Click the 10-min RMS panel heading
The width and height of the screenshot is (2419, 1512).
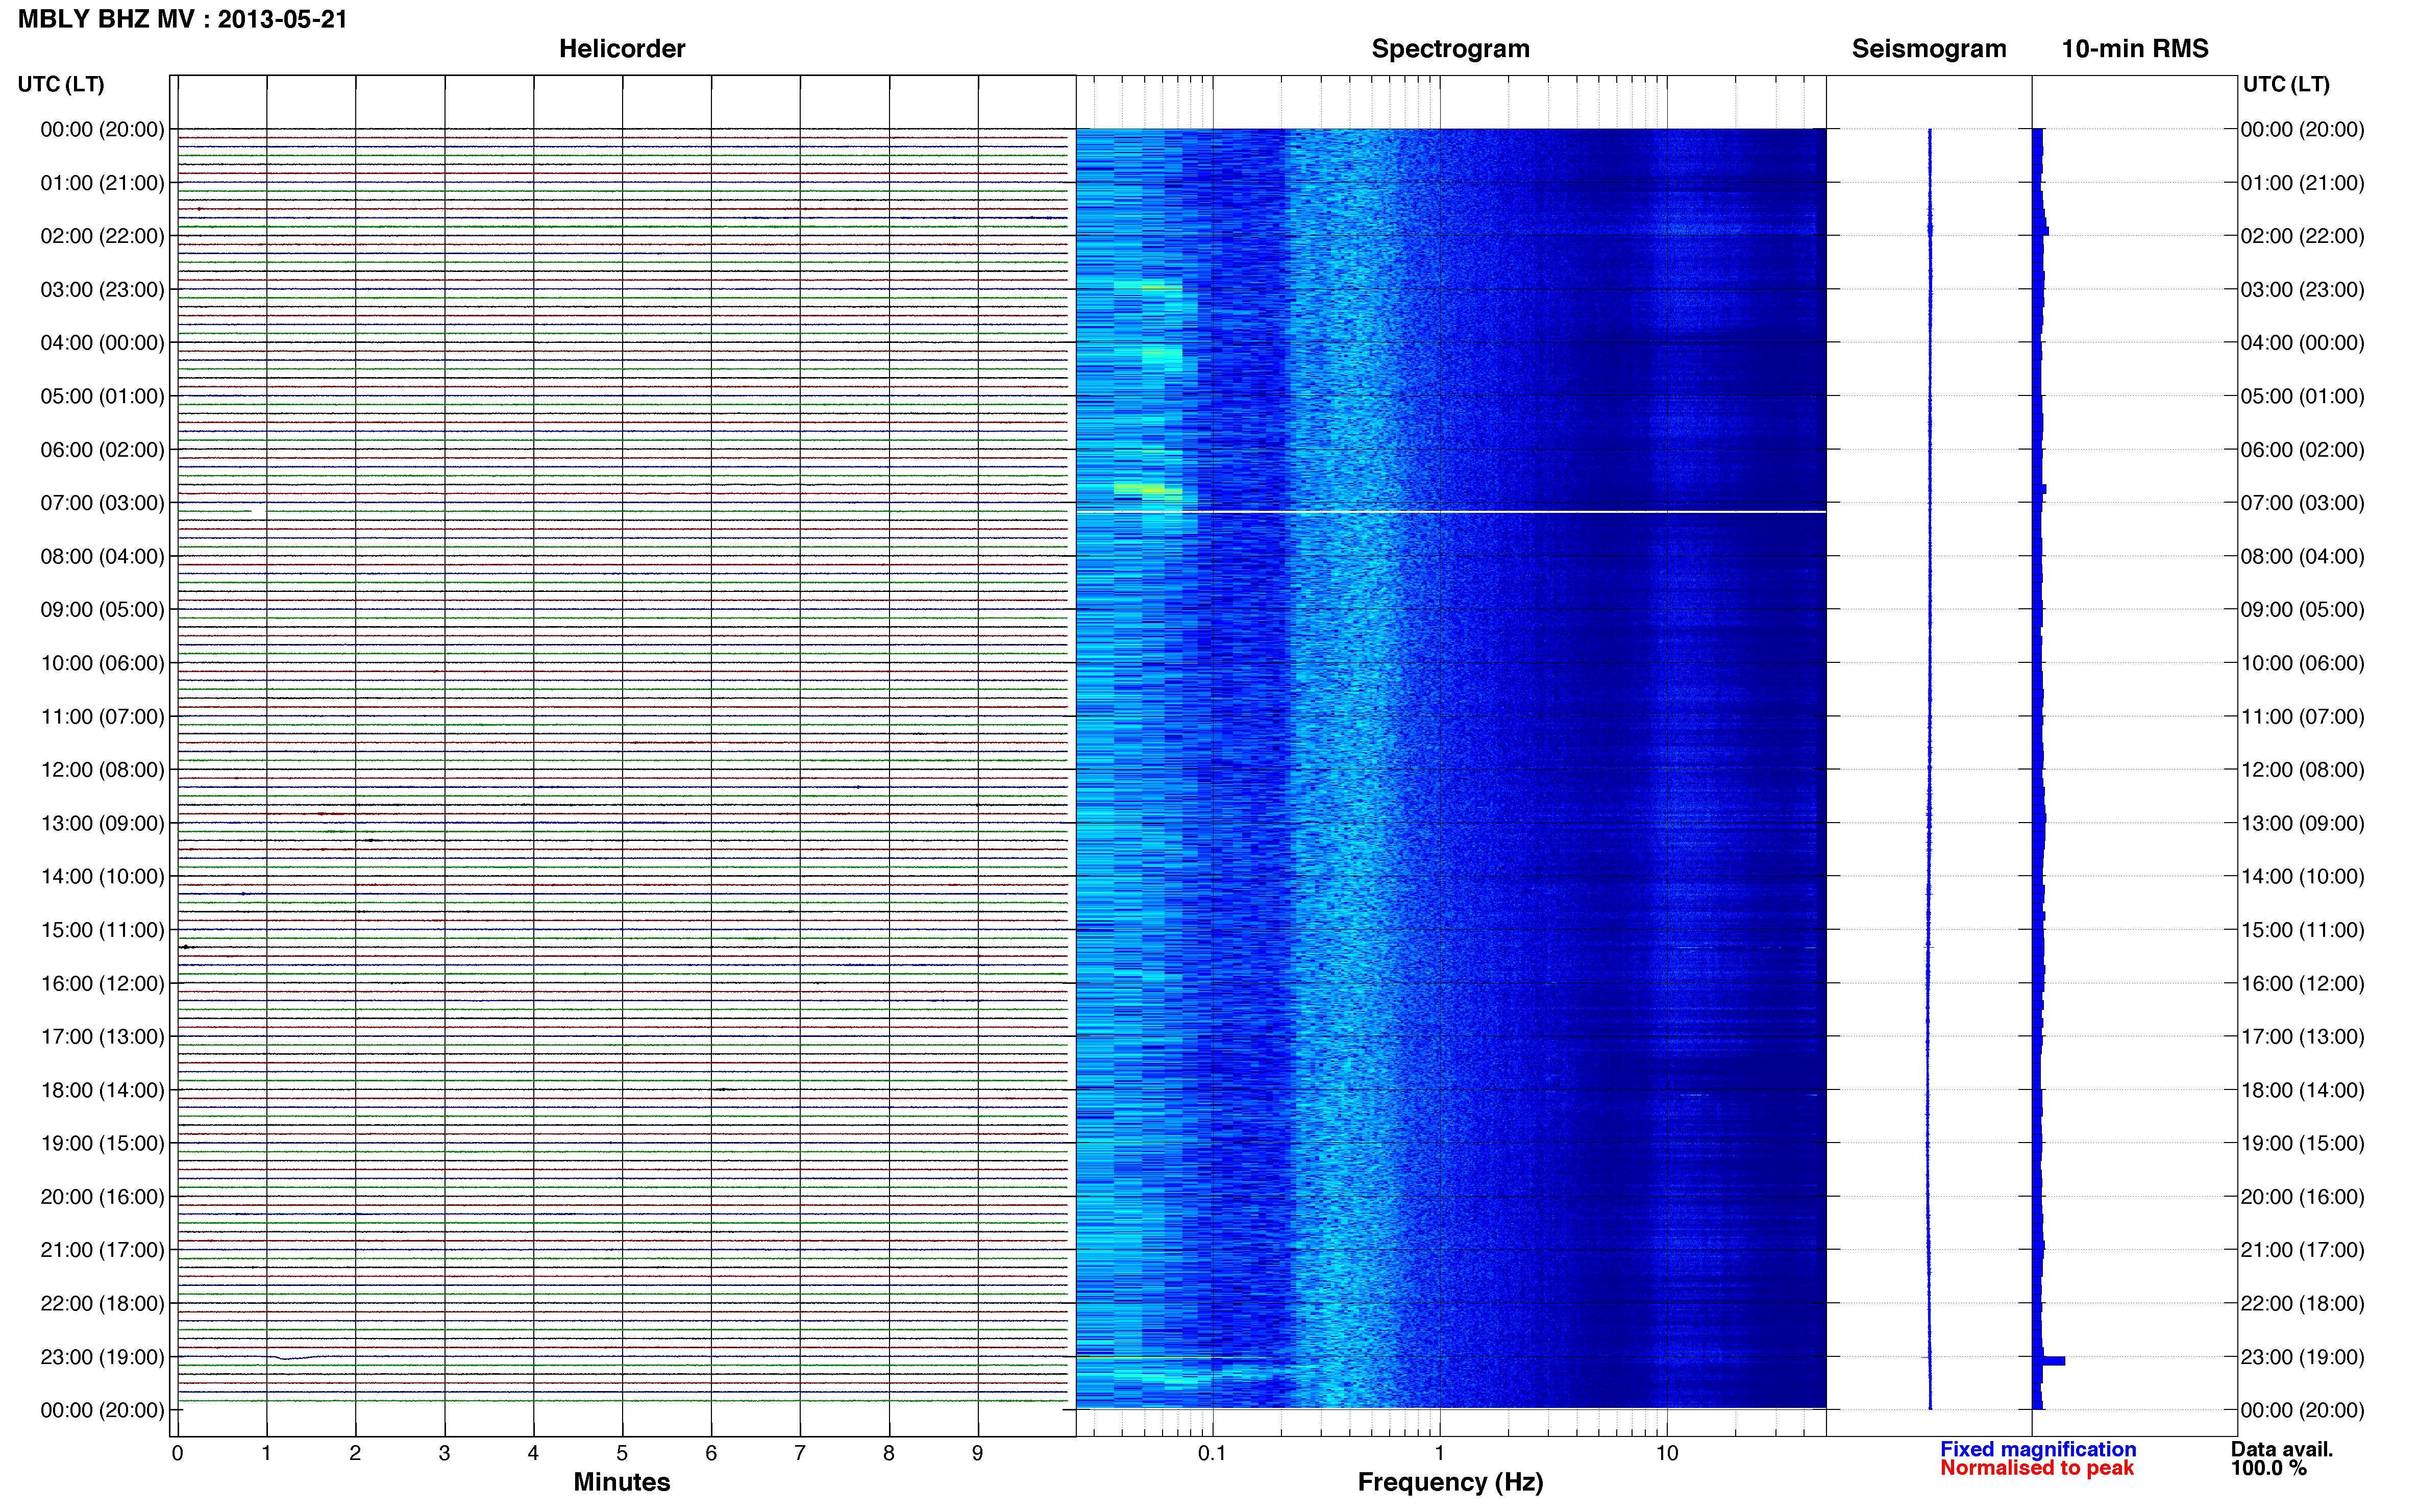tap(2134, 49)
